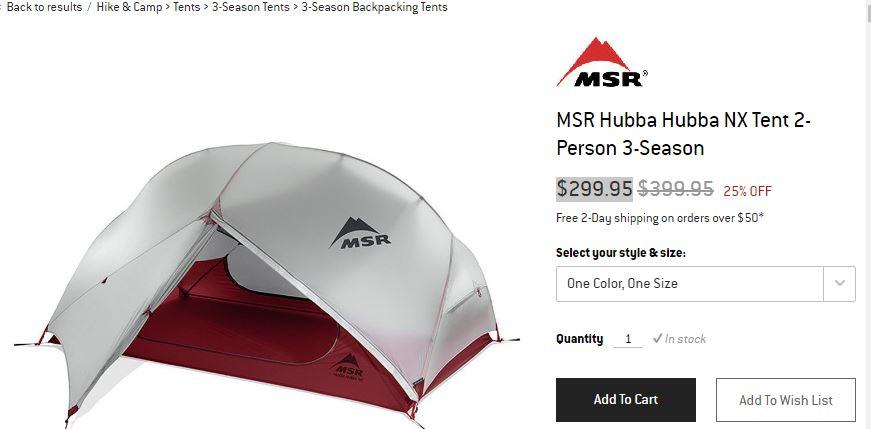Click the Free 2-Day shipping notice
This screenshot has width=871, height=429.
click(x=659, y=218)
